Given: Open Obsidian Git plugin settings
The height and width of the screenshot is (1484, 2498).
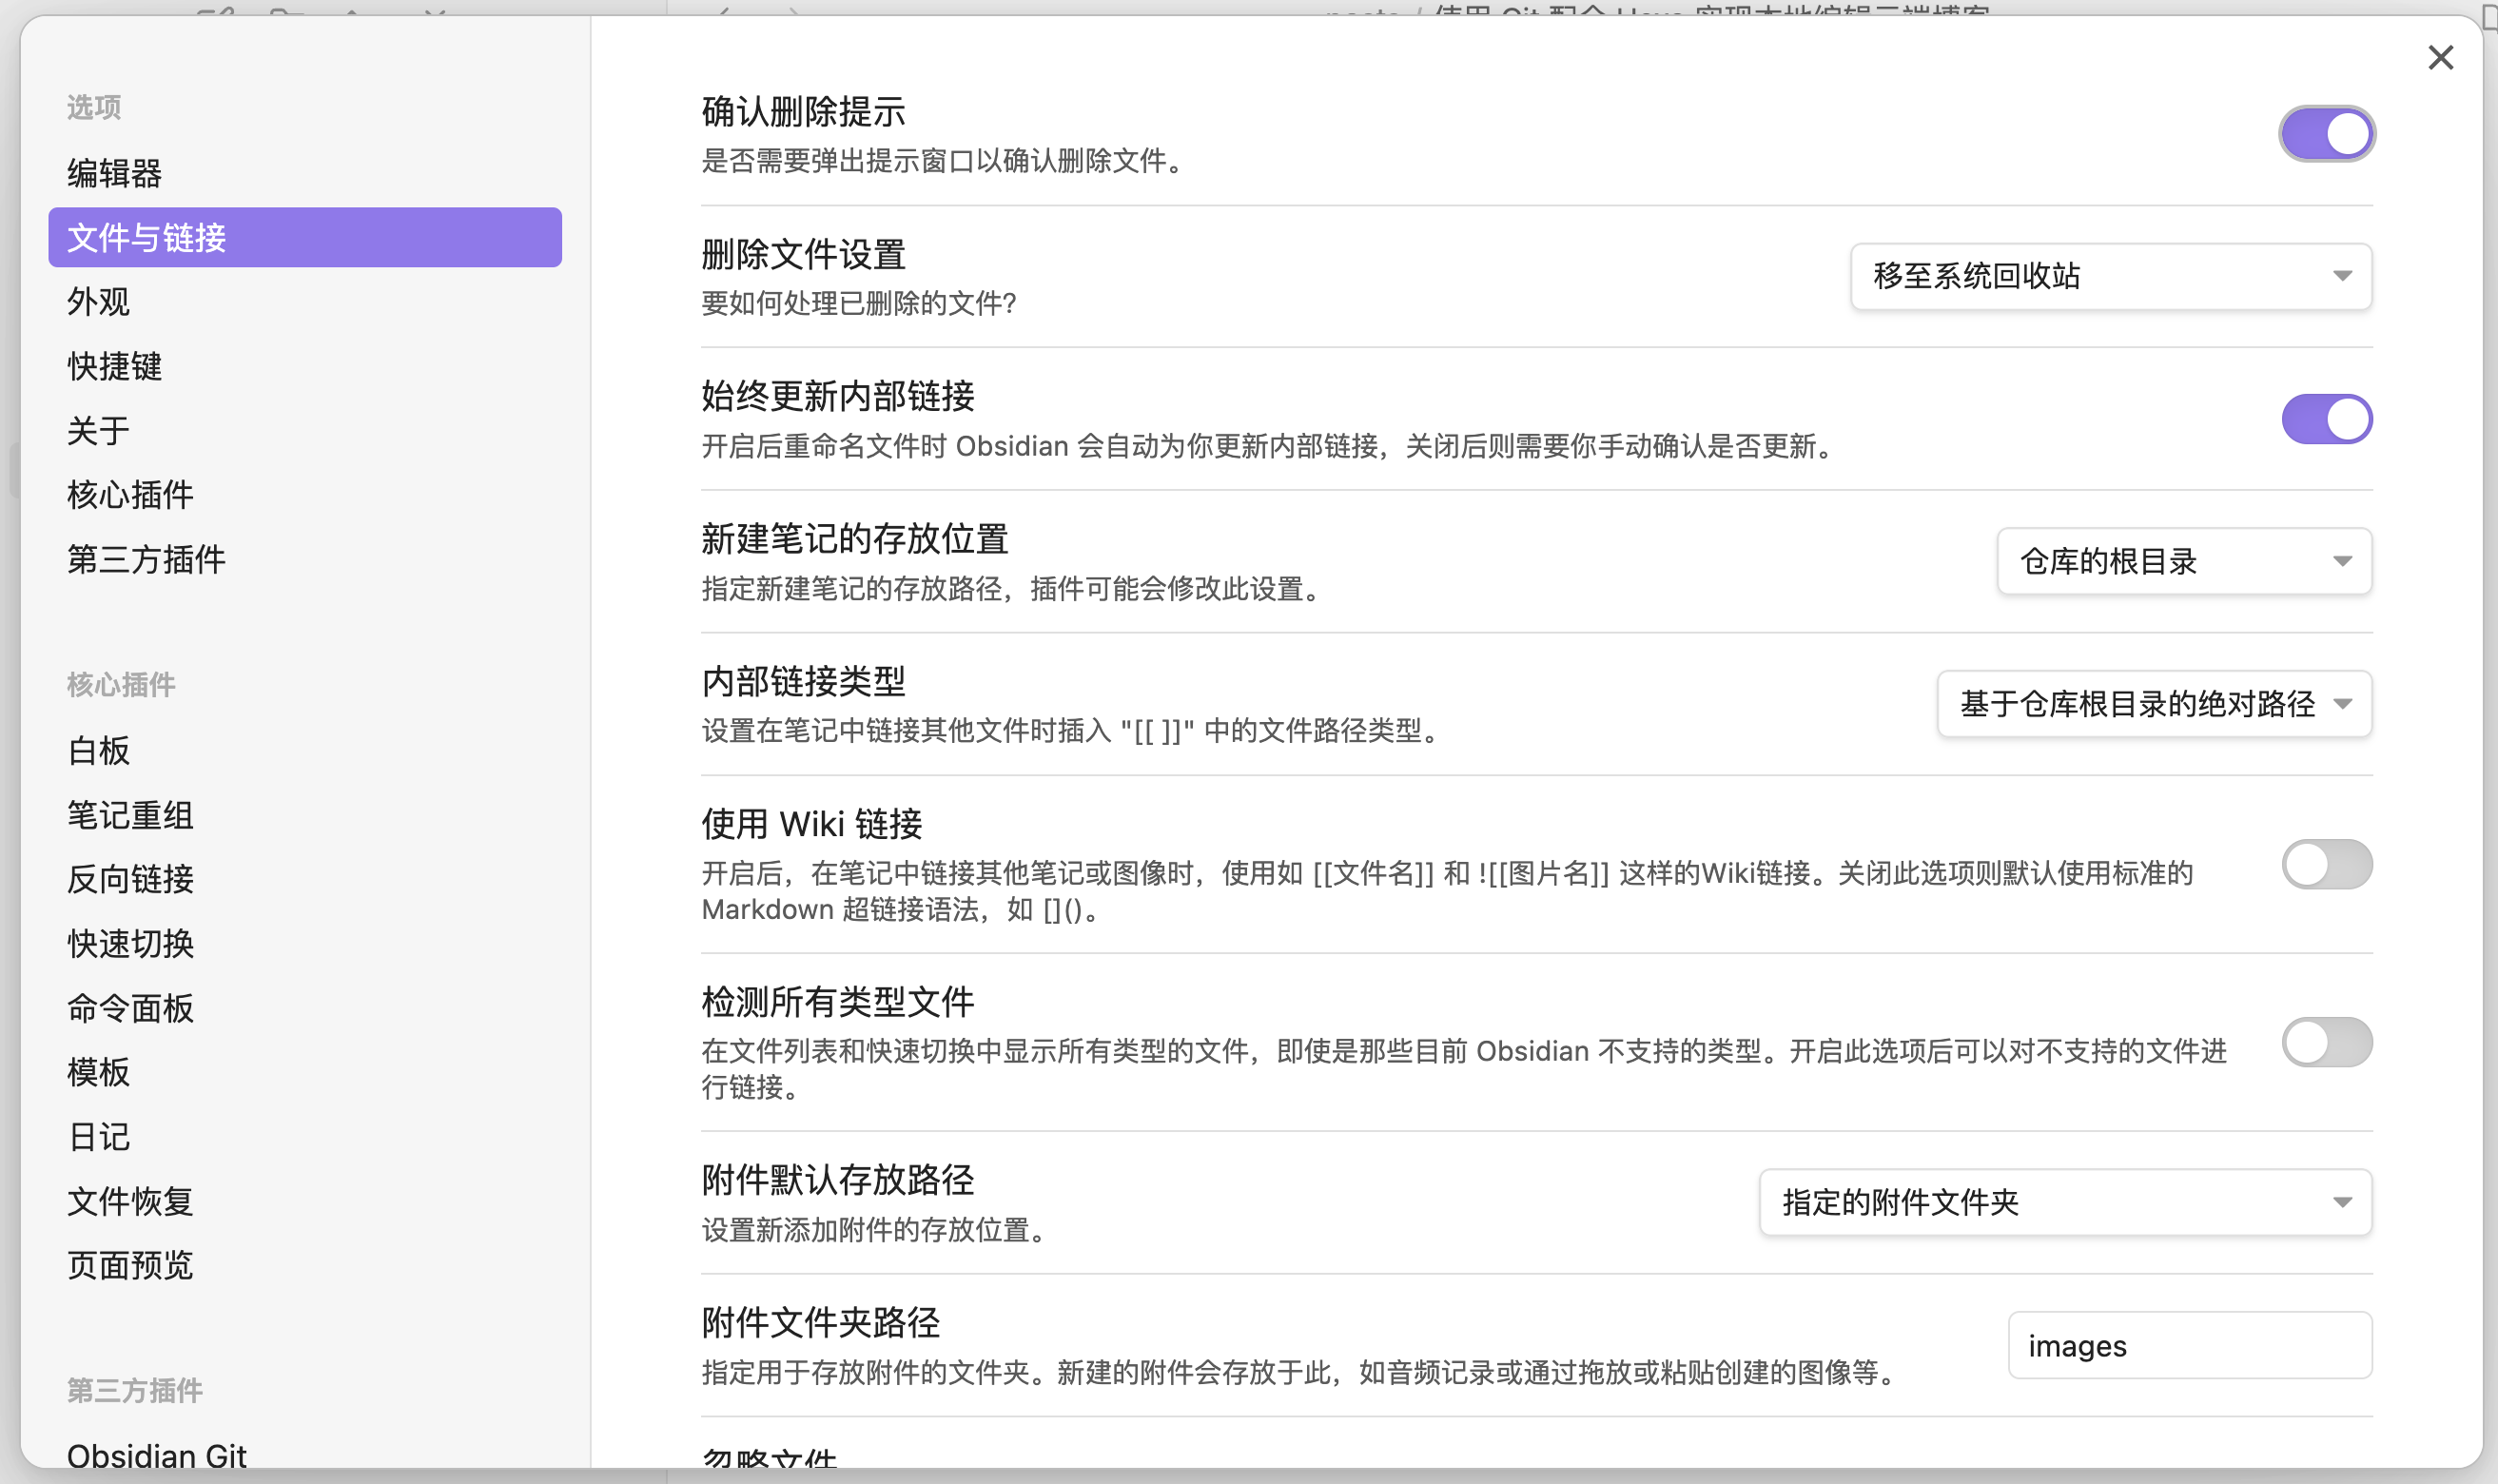Looking at the screenshot, I should pyautogui.click(x=157, y=1455).
